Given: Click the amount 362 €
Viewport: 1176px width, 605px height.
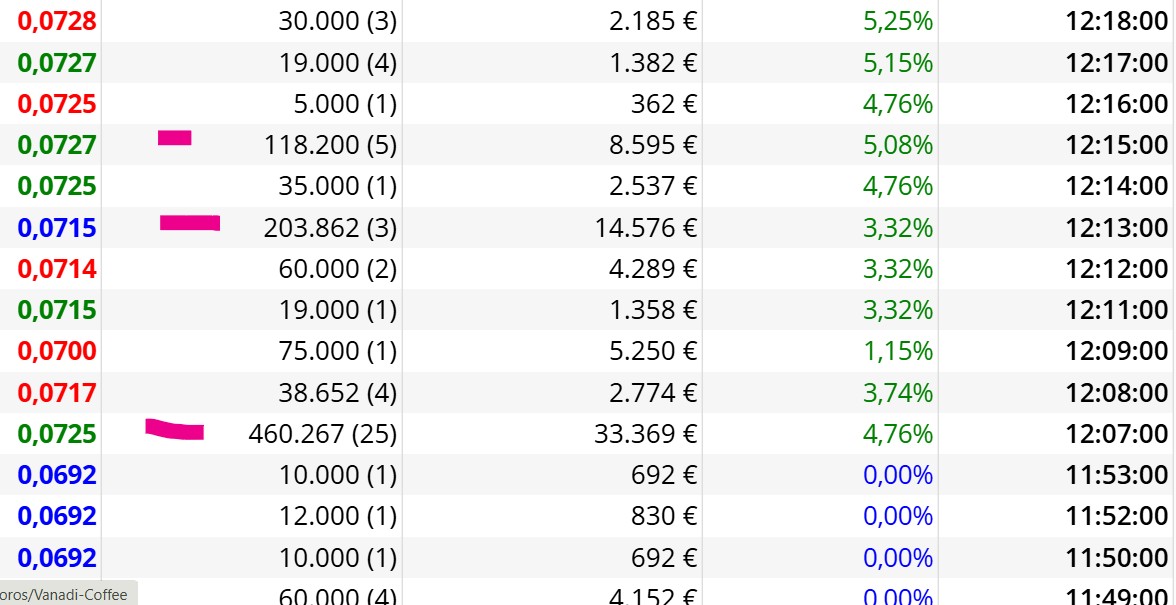Looking at the screenshot, I should (x=664, y=103).
